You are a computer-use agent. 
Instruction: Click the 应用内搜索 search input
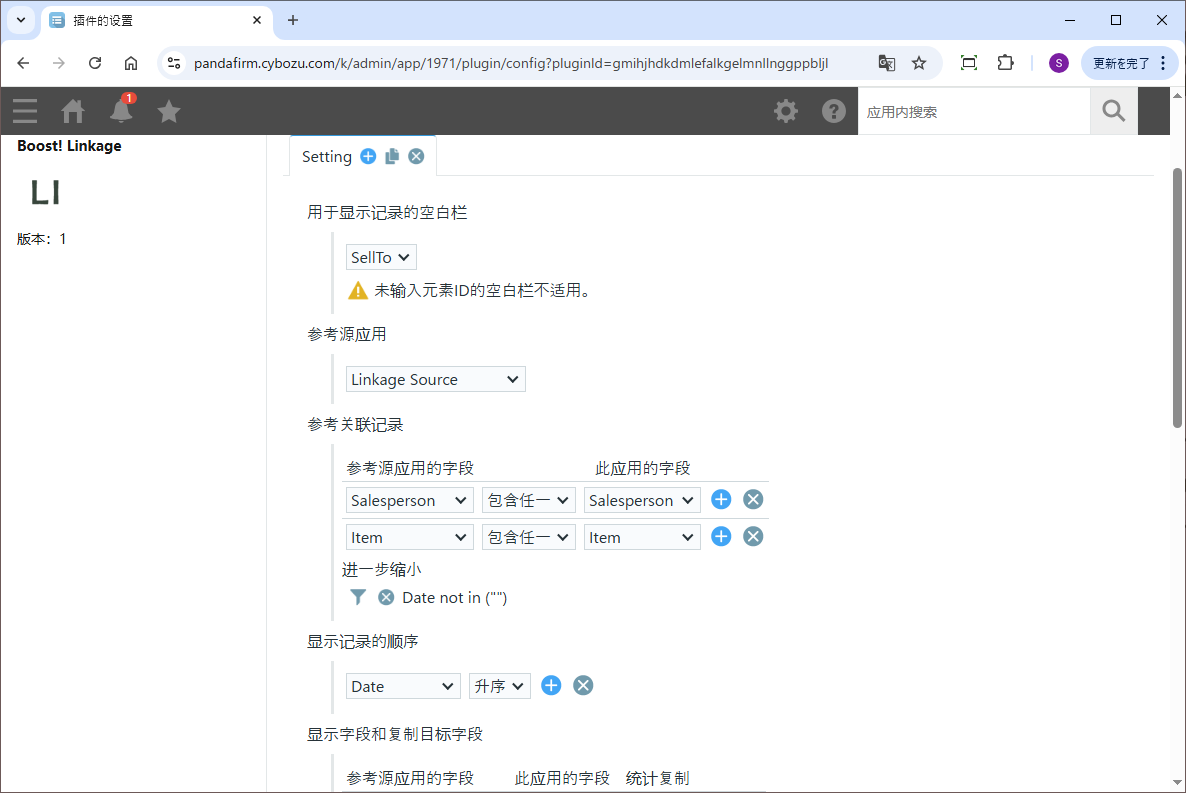[x=973, y=112]
